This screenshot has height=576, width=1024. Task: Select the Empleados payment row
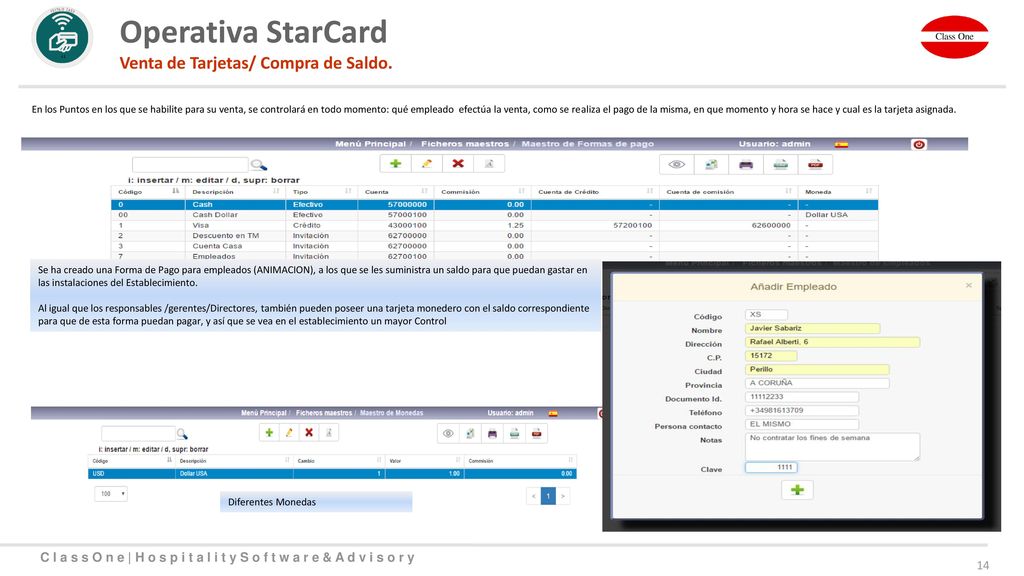click(494, 257)
